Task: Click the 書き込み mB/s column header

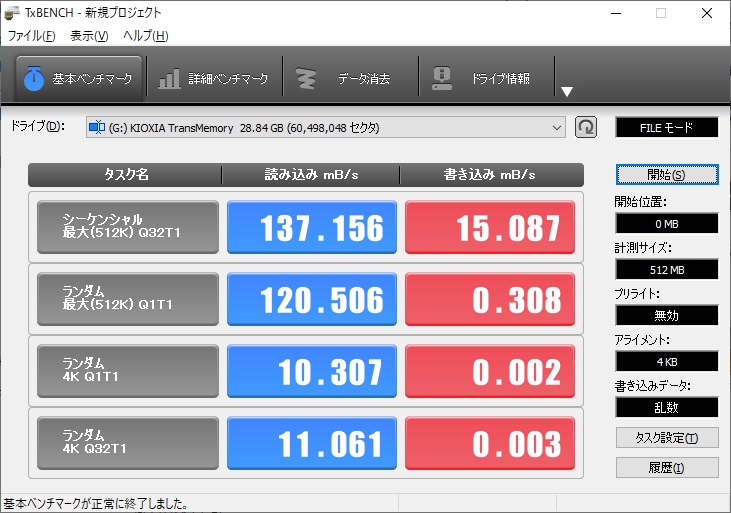Action: click(x=491, y=175)
